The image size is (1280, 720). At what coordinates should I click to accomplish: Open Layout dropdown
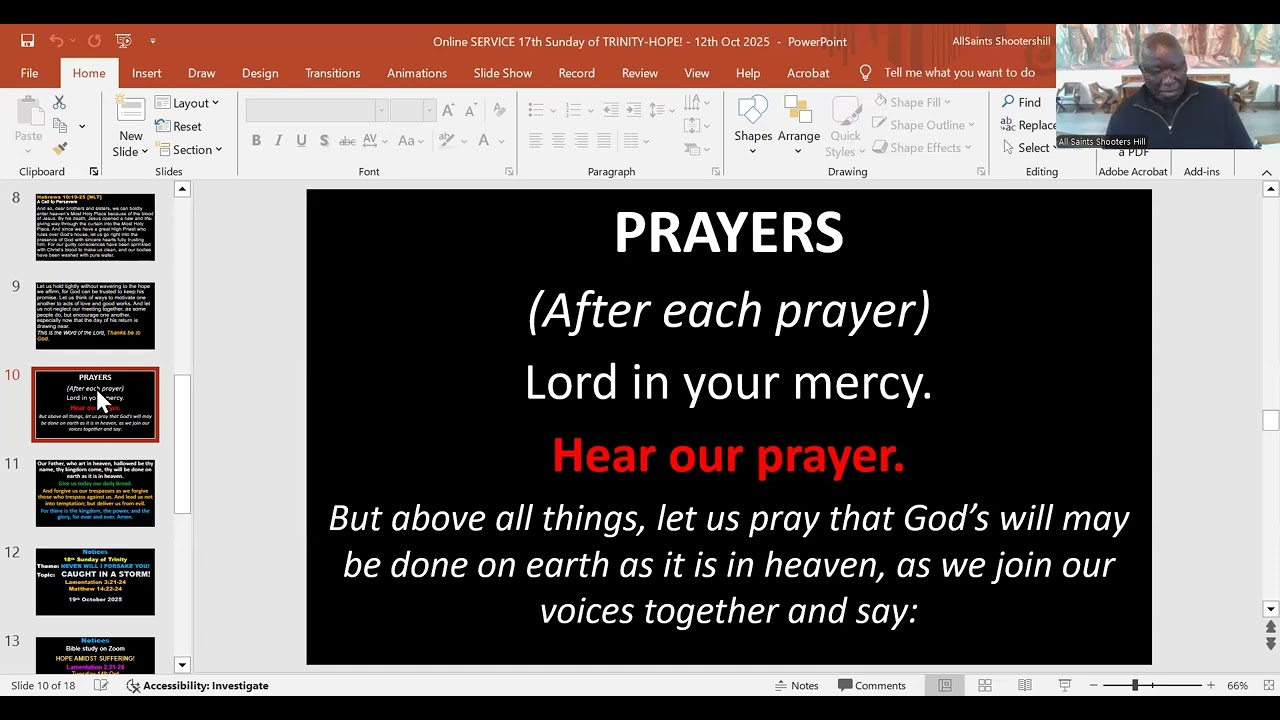point(187,103)
